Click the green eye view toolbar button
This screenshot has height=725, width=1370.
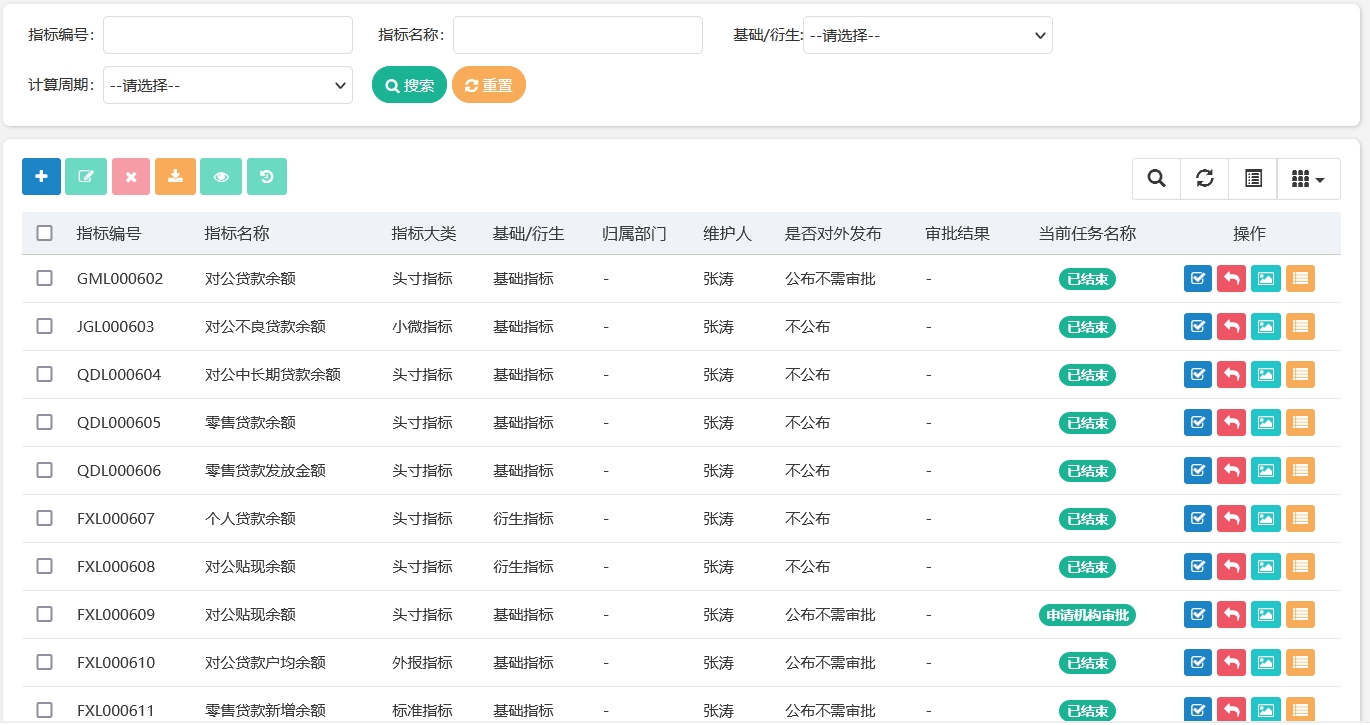pyautogui.click(x=221, y=177)
